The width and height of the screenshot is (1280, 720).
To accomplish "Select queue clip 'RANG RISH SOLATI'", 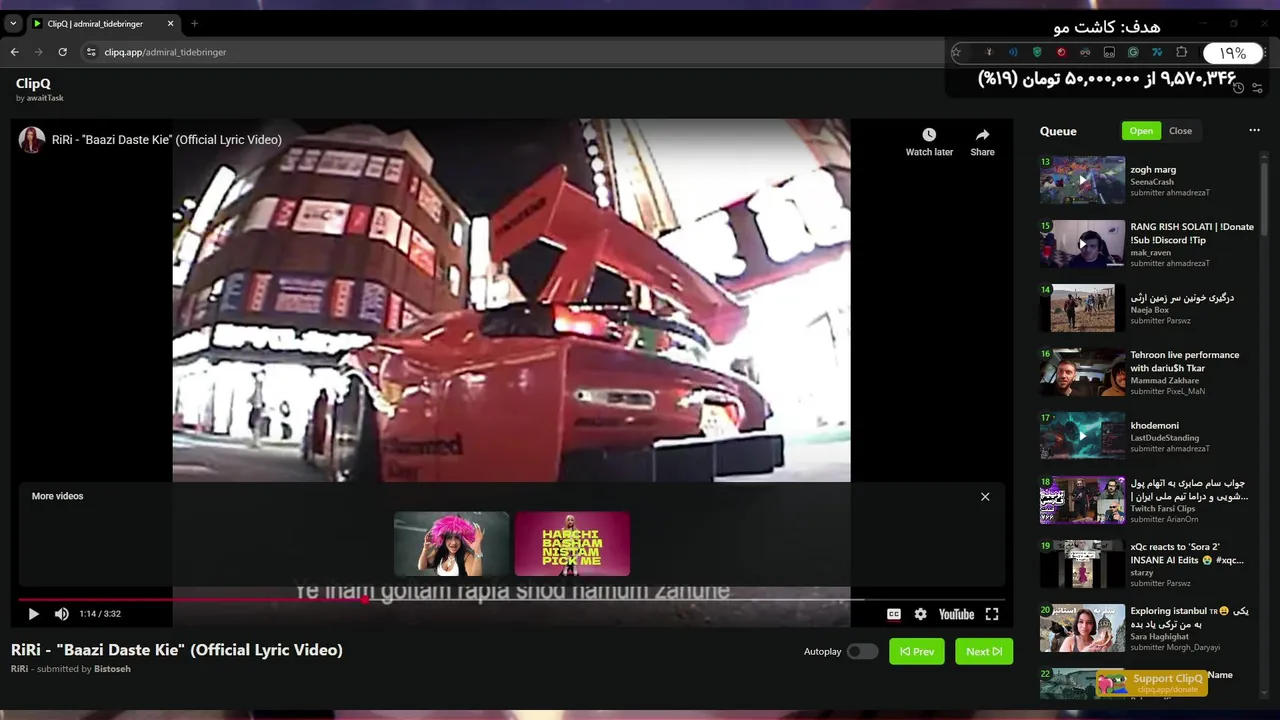I will (1148, 244).
